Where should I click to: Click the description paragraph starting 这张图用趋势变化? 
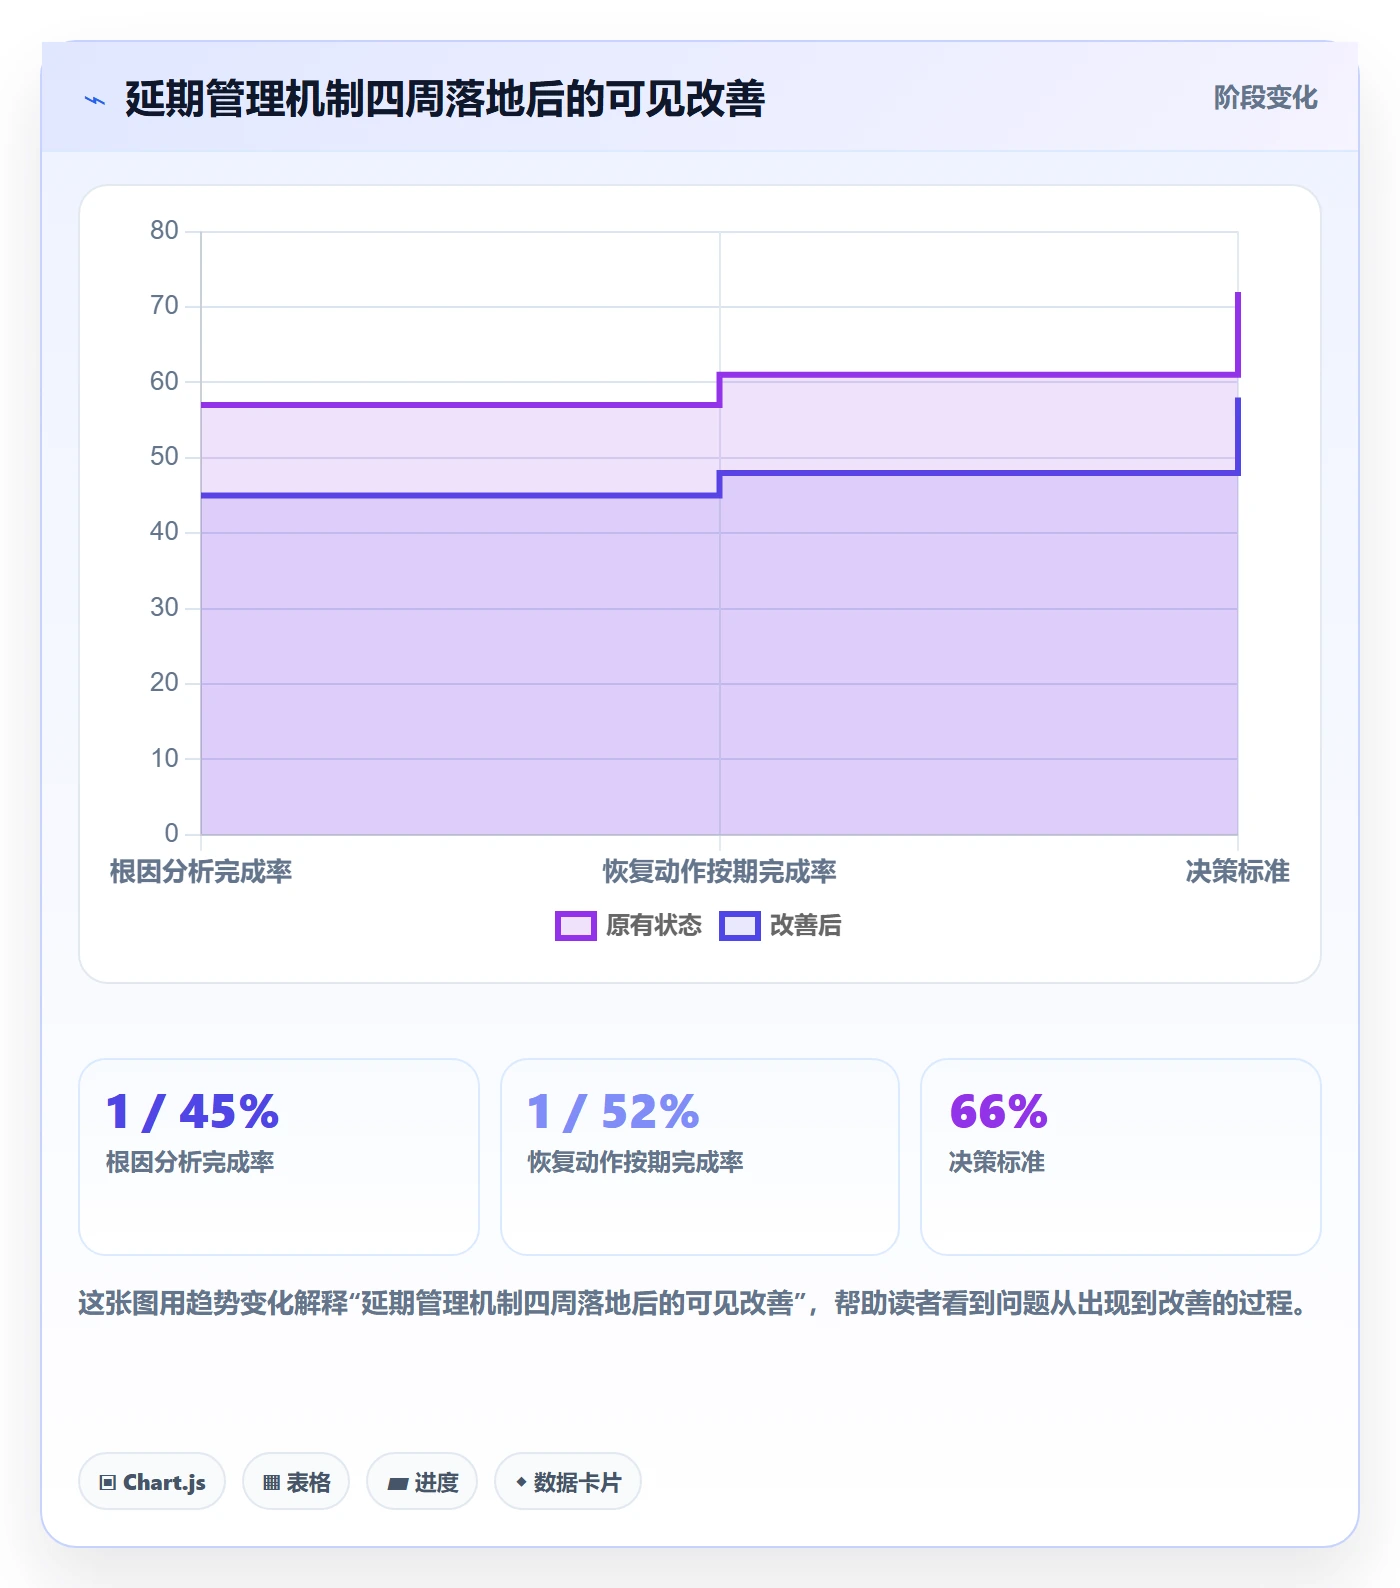(695, 1304)
